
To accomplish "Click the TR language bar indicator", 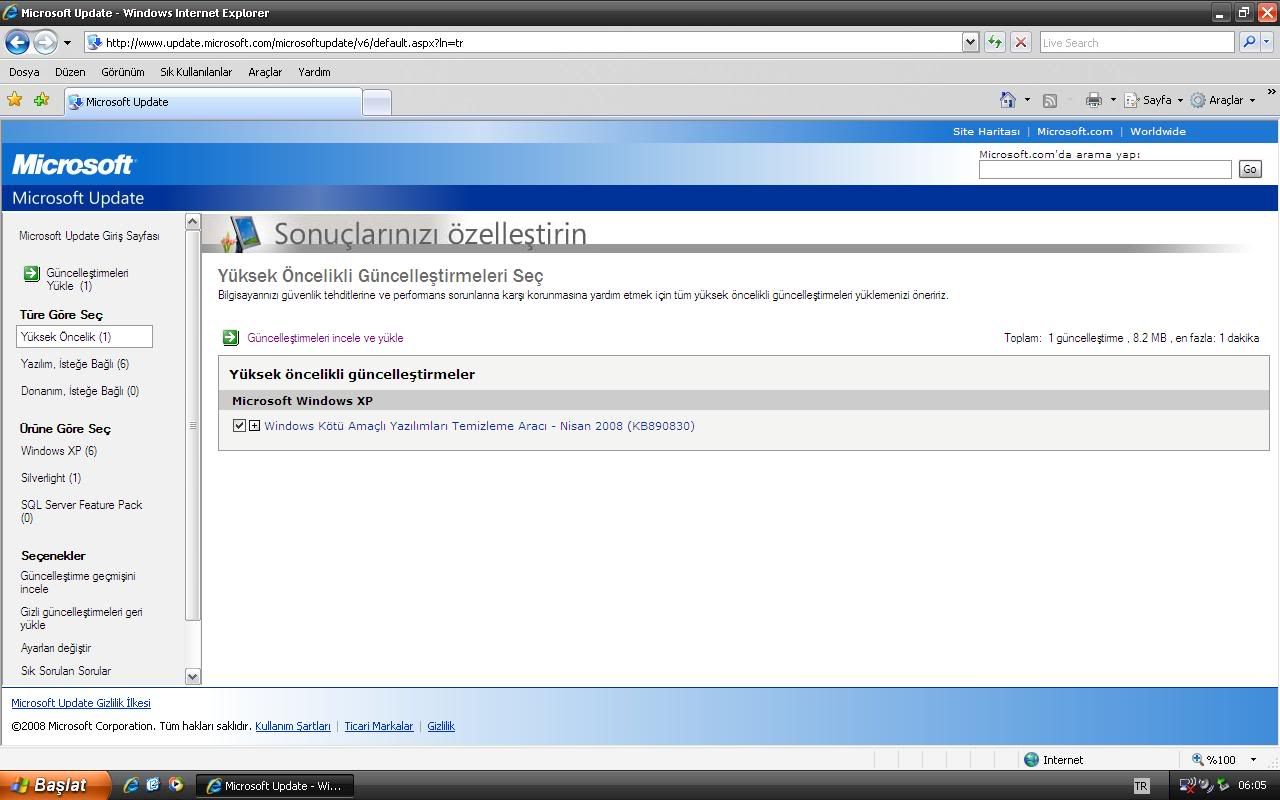I will point(1141,786).
